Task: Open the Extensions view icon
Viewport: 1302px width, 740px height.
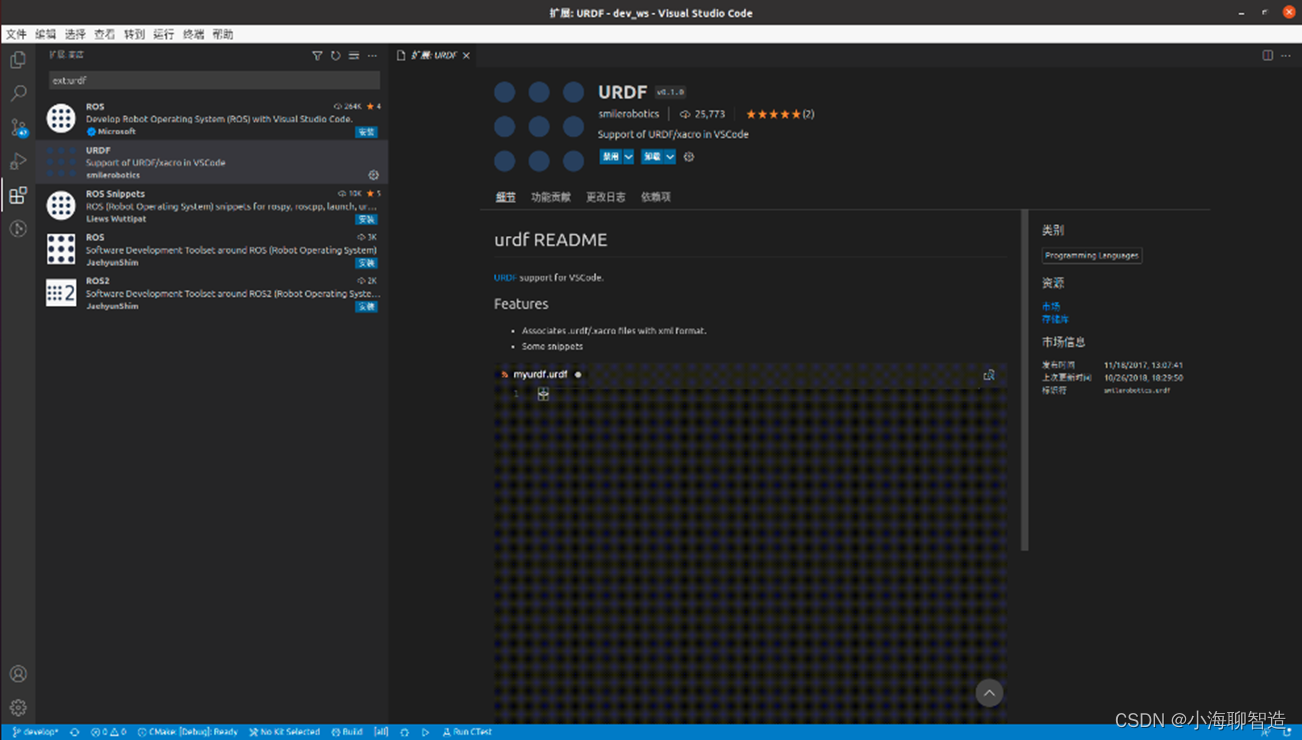Action: coord(18,195)
